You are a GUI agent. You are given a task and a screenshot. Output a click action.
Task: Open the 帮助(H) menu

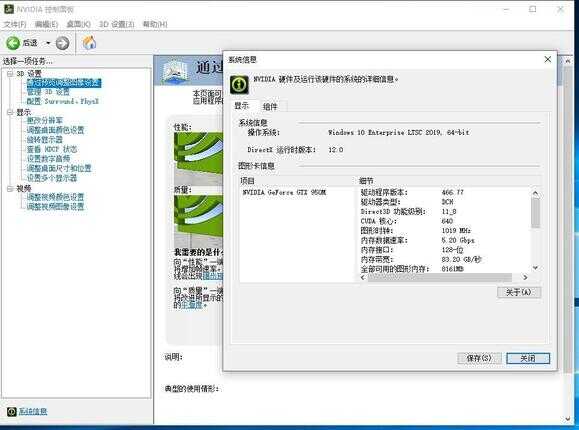point(155,24)
